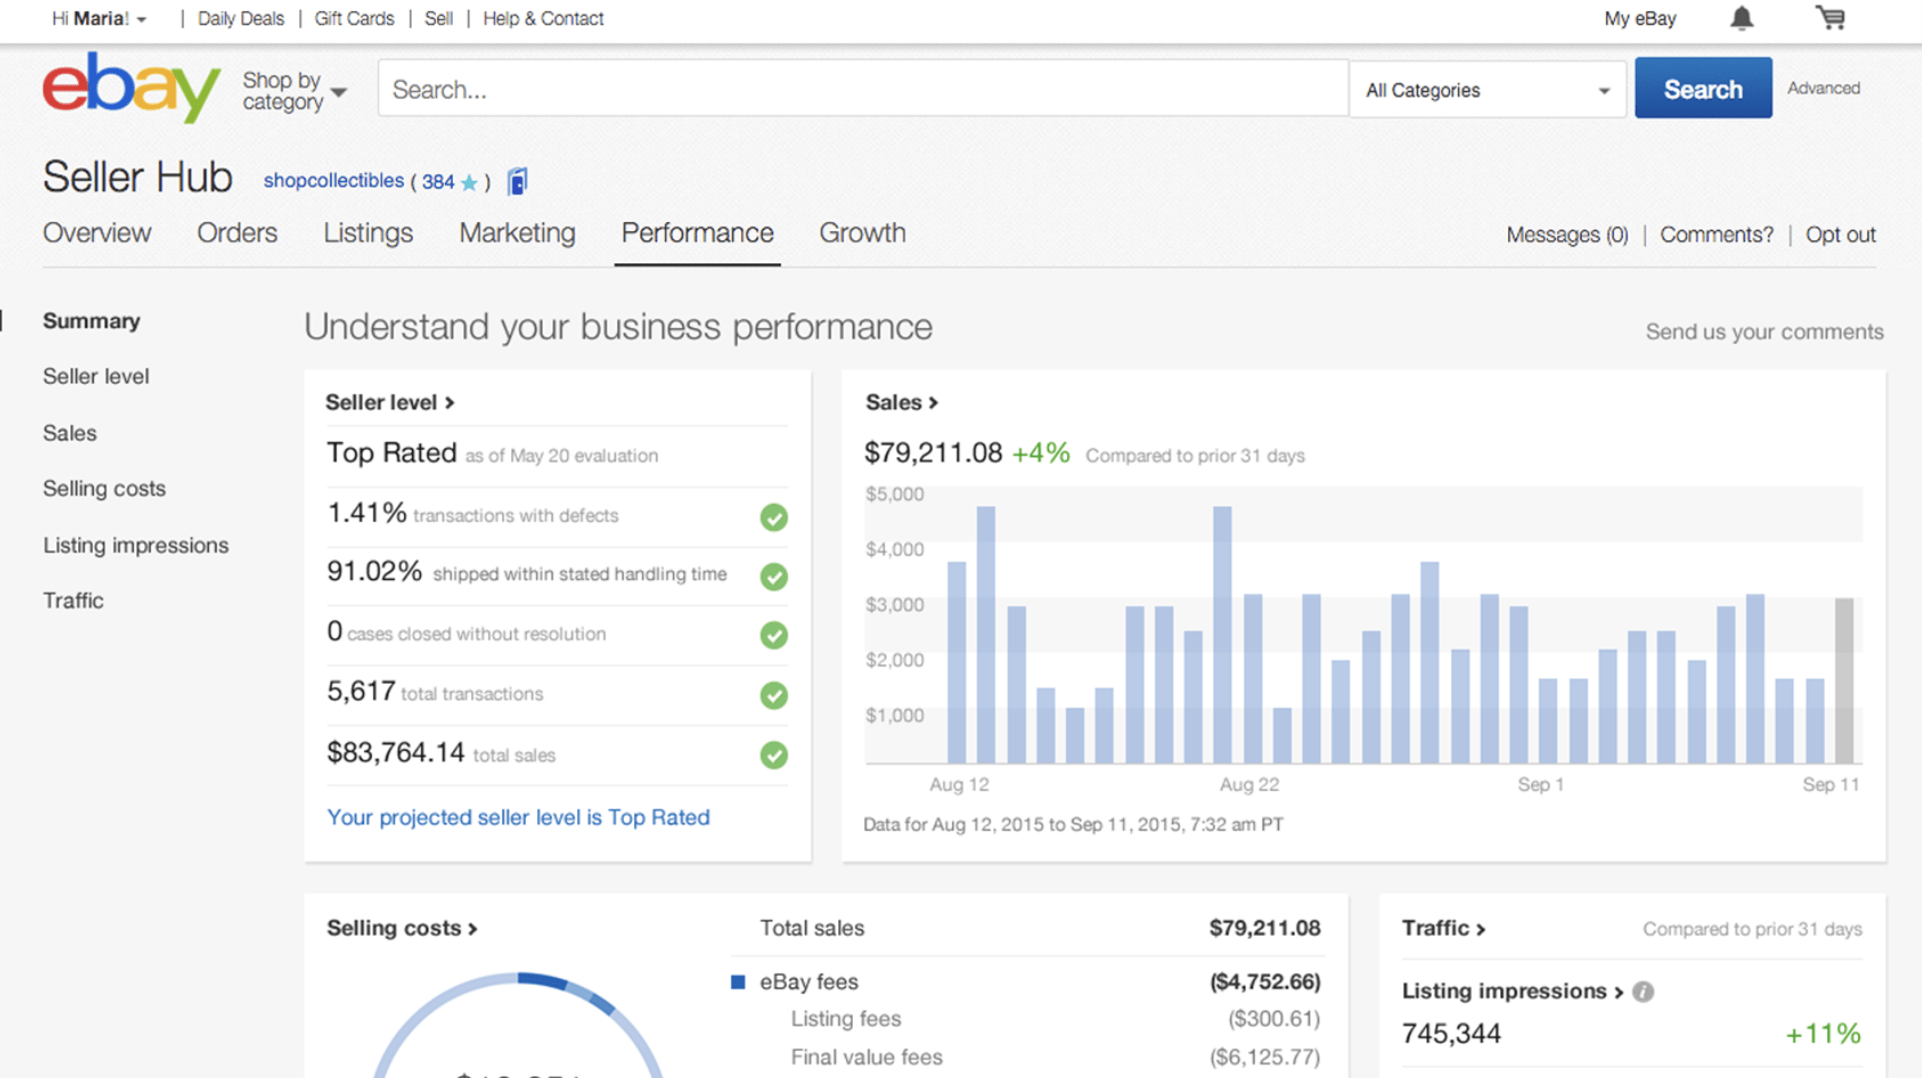Click your projected seller level link
The width and height of the screenshot is (1922, 1078).
tap(518, 817)
